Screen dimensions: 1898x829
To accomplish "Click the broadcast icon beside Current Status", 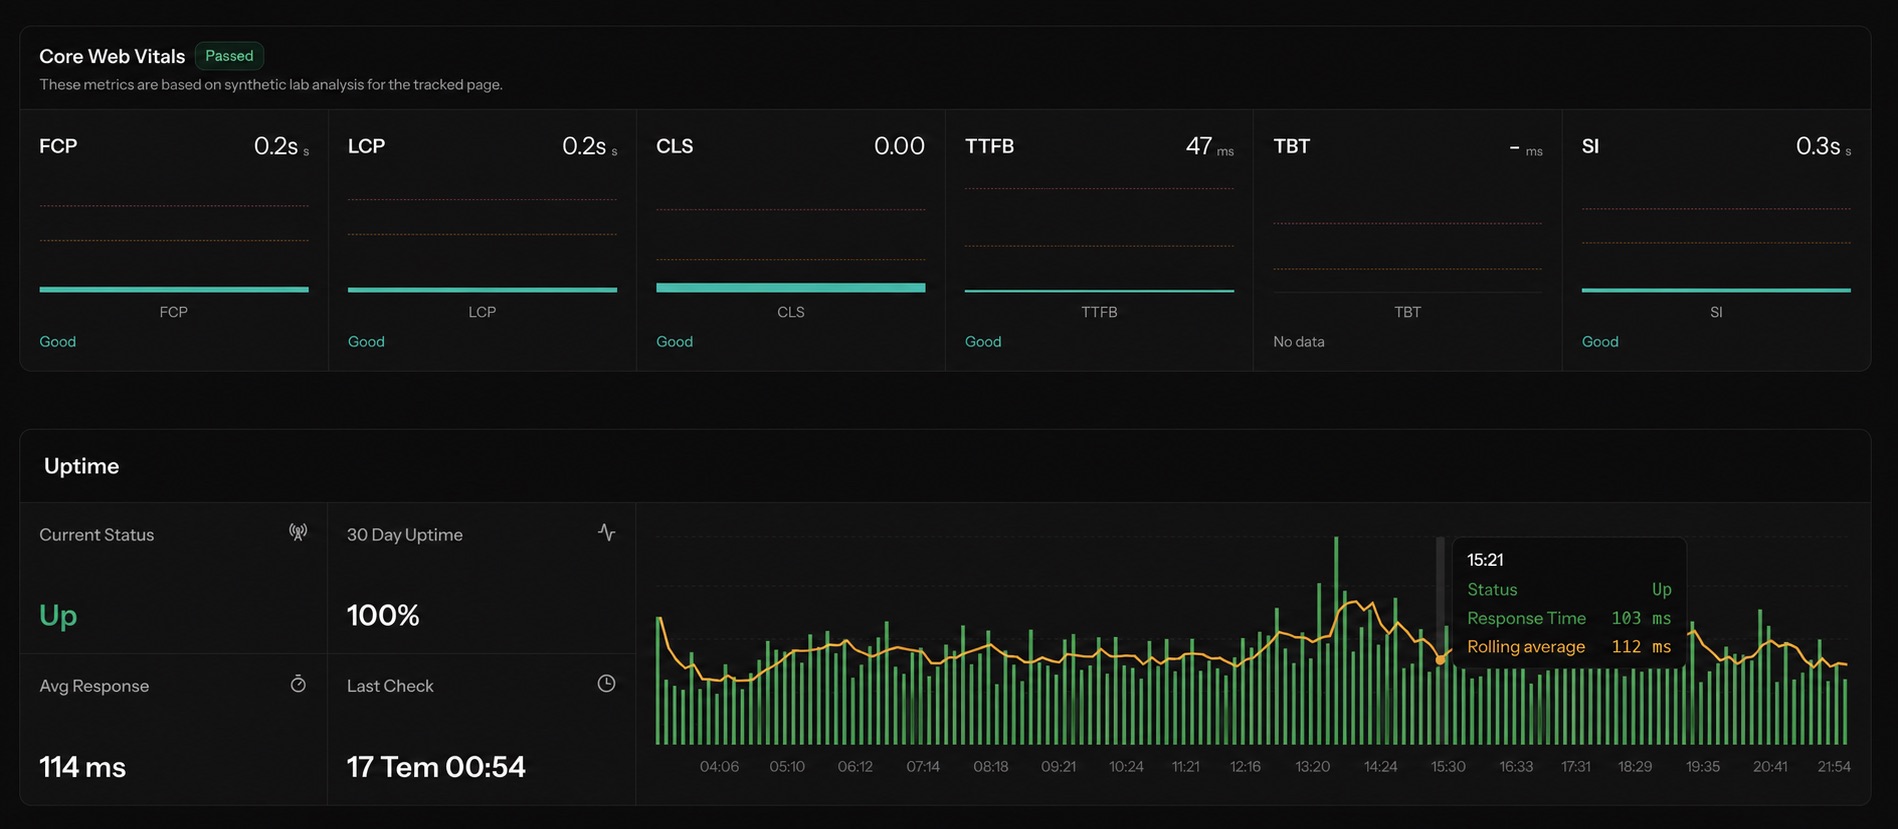I will 298,532.
